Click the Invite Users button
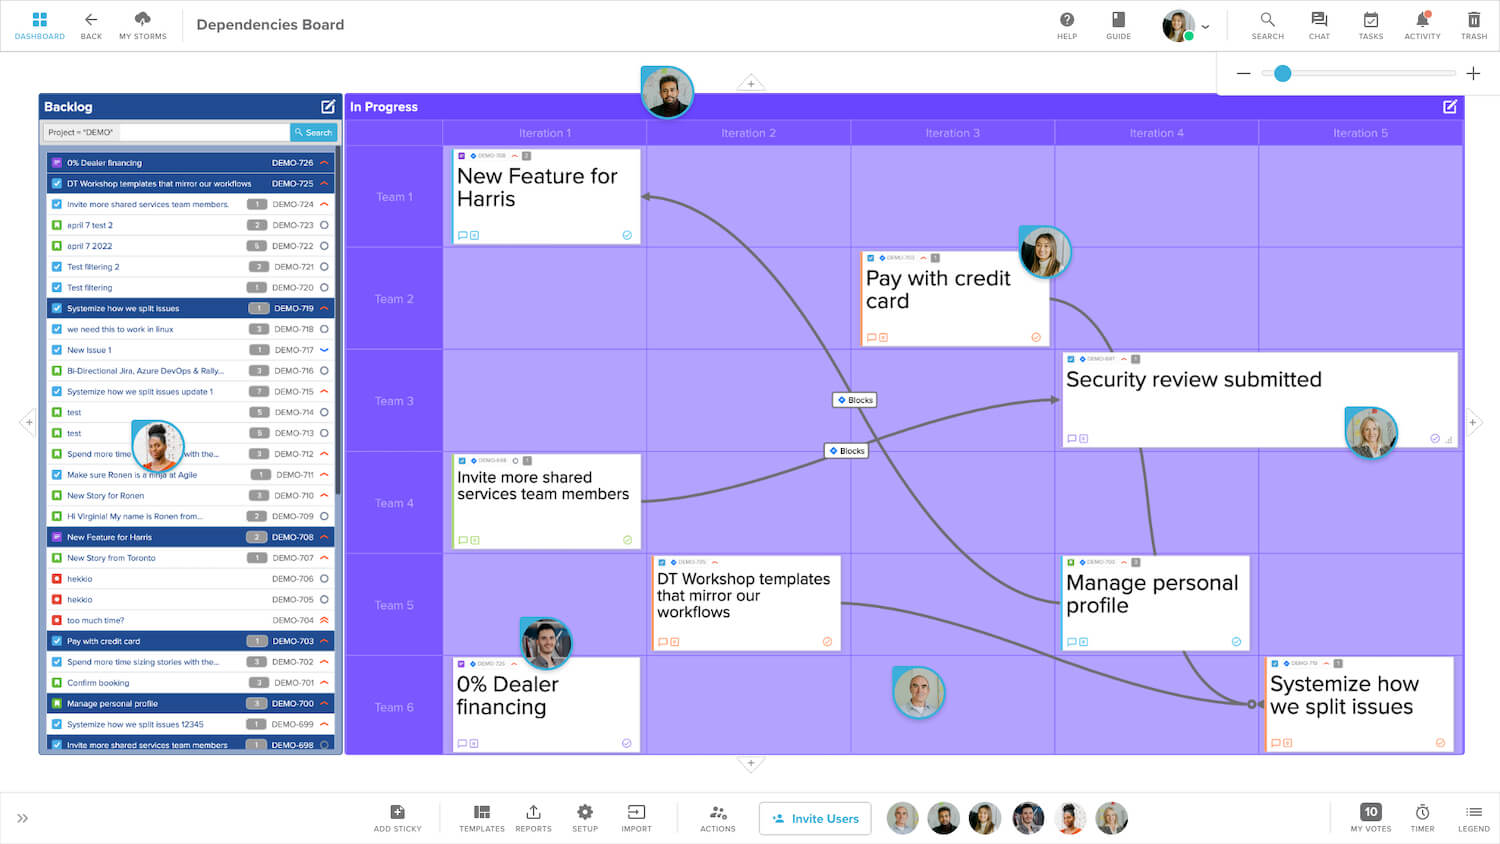The height and width of the screenshot is (844, 1500). (815, 818)
